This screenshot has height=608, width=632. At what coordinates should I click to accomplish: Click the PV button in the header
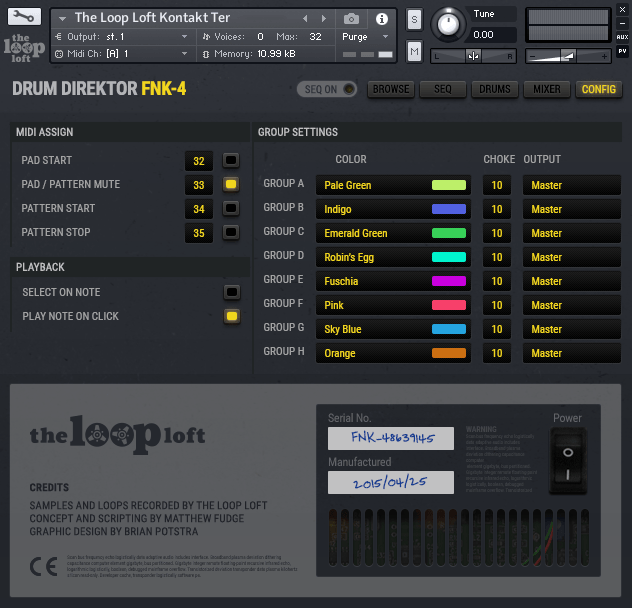(x=622, y=50)
